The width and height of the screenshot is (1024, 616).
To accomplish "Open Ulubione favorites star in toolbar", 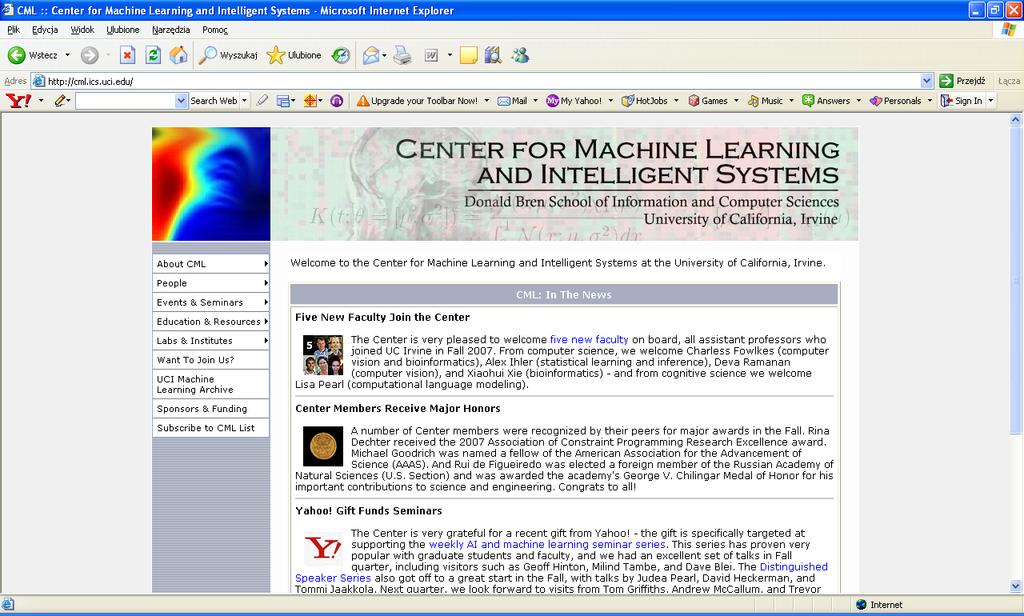I will [294, 56].
